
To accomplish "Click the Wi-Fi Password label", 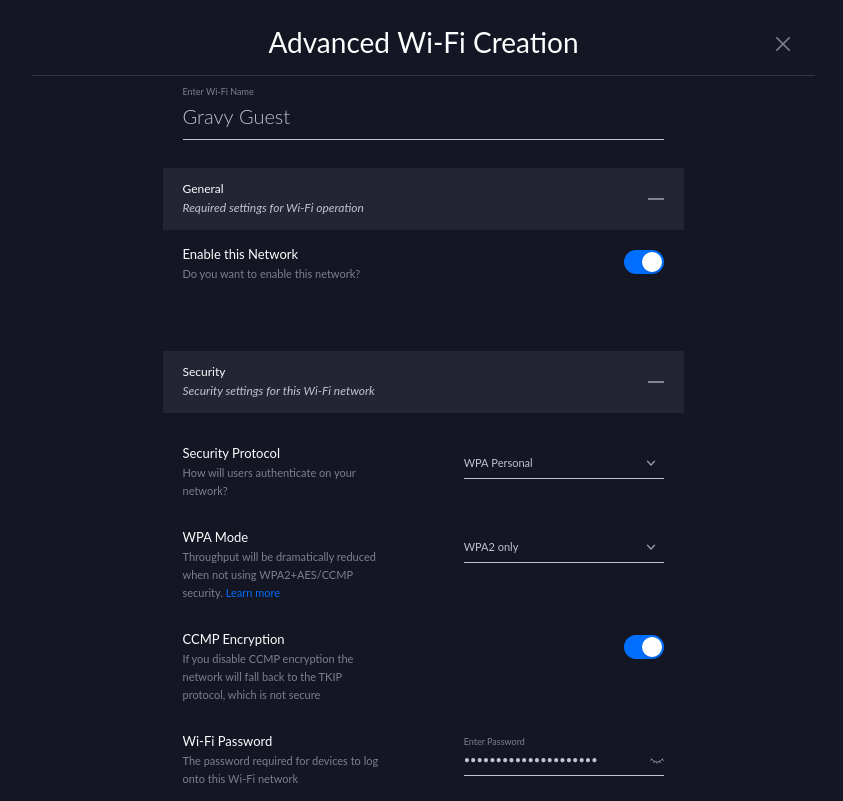I will (226, 741).
